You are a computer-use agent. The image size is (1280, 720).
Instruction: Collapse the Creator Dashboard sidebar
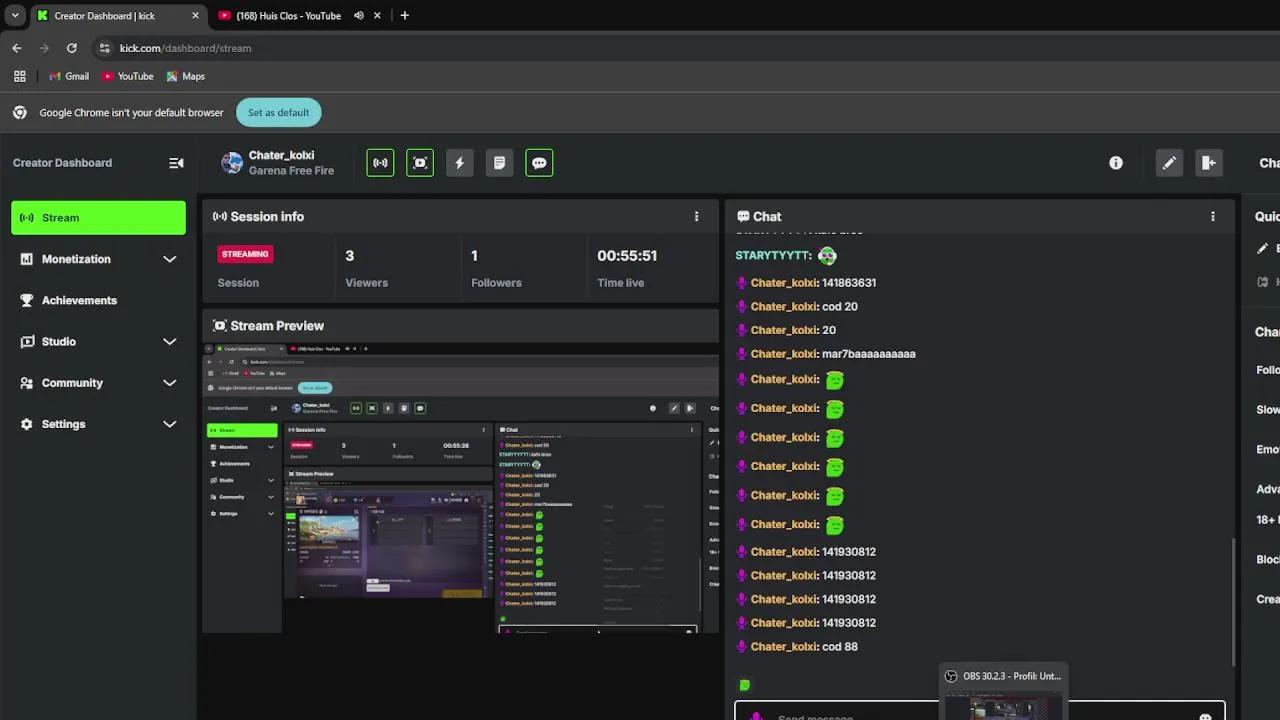[176, 163]
